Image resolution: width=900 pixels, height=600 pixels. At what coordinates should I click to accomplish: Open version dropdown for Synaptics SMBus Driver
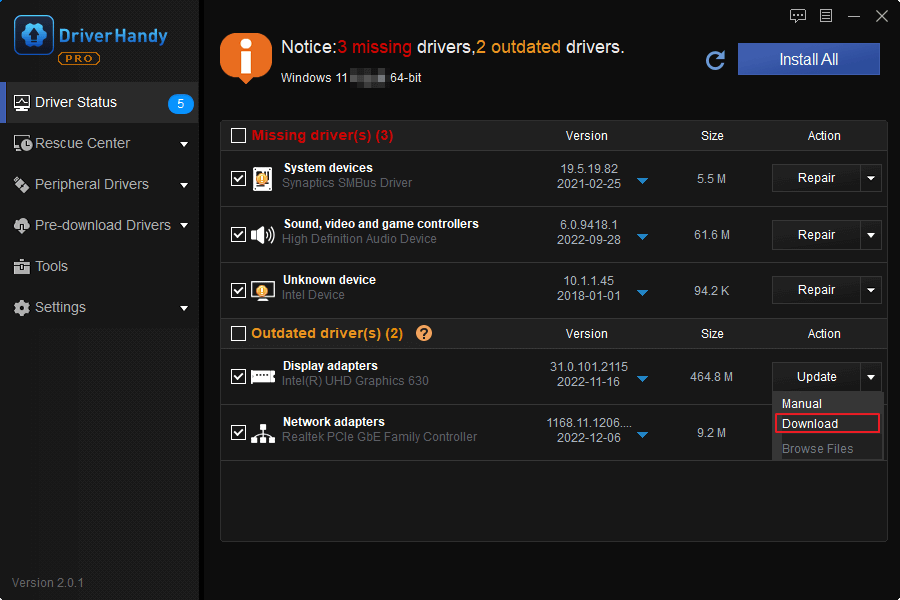643,181
